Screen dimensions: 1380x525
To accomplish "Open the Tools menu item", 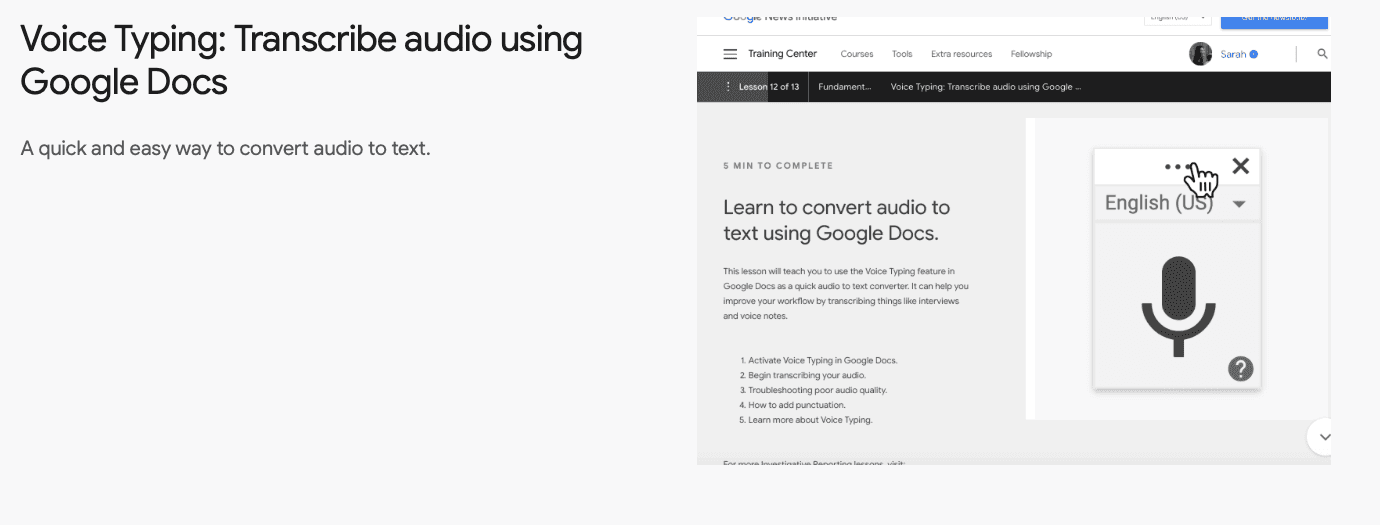I will click(x=902, y=54).
